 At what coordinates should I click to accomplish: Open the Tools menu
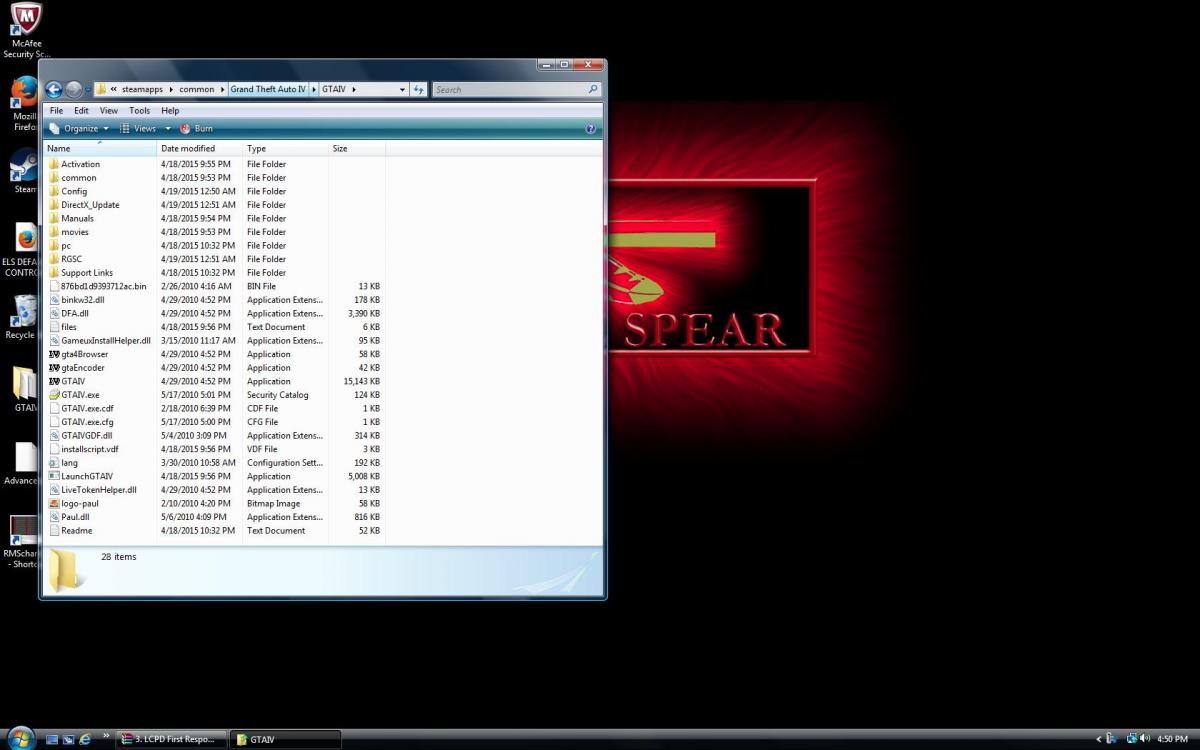point(139,110)
